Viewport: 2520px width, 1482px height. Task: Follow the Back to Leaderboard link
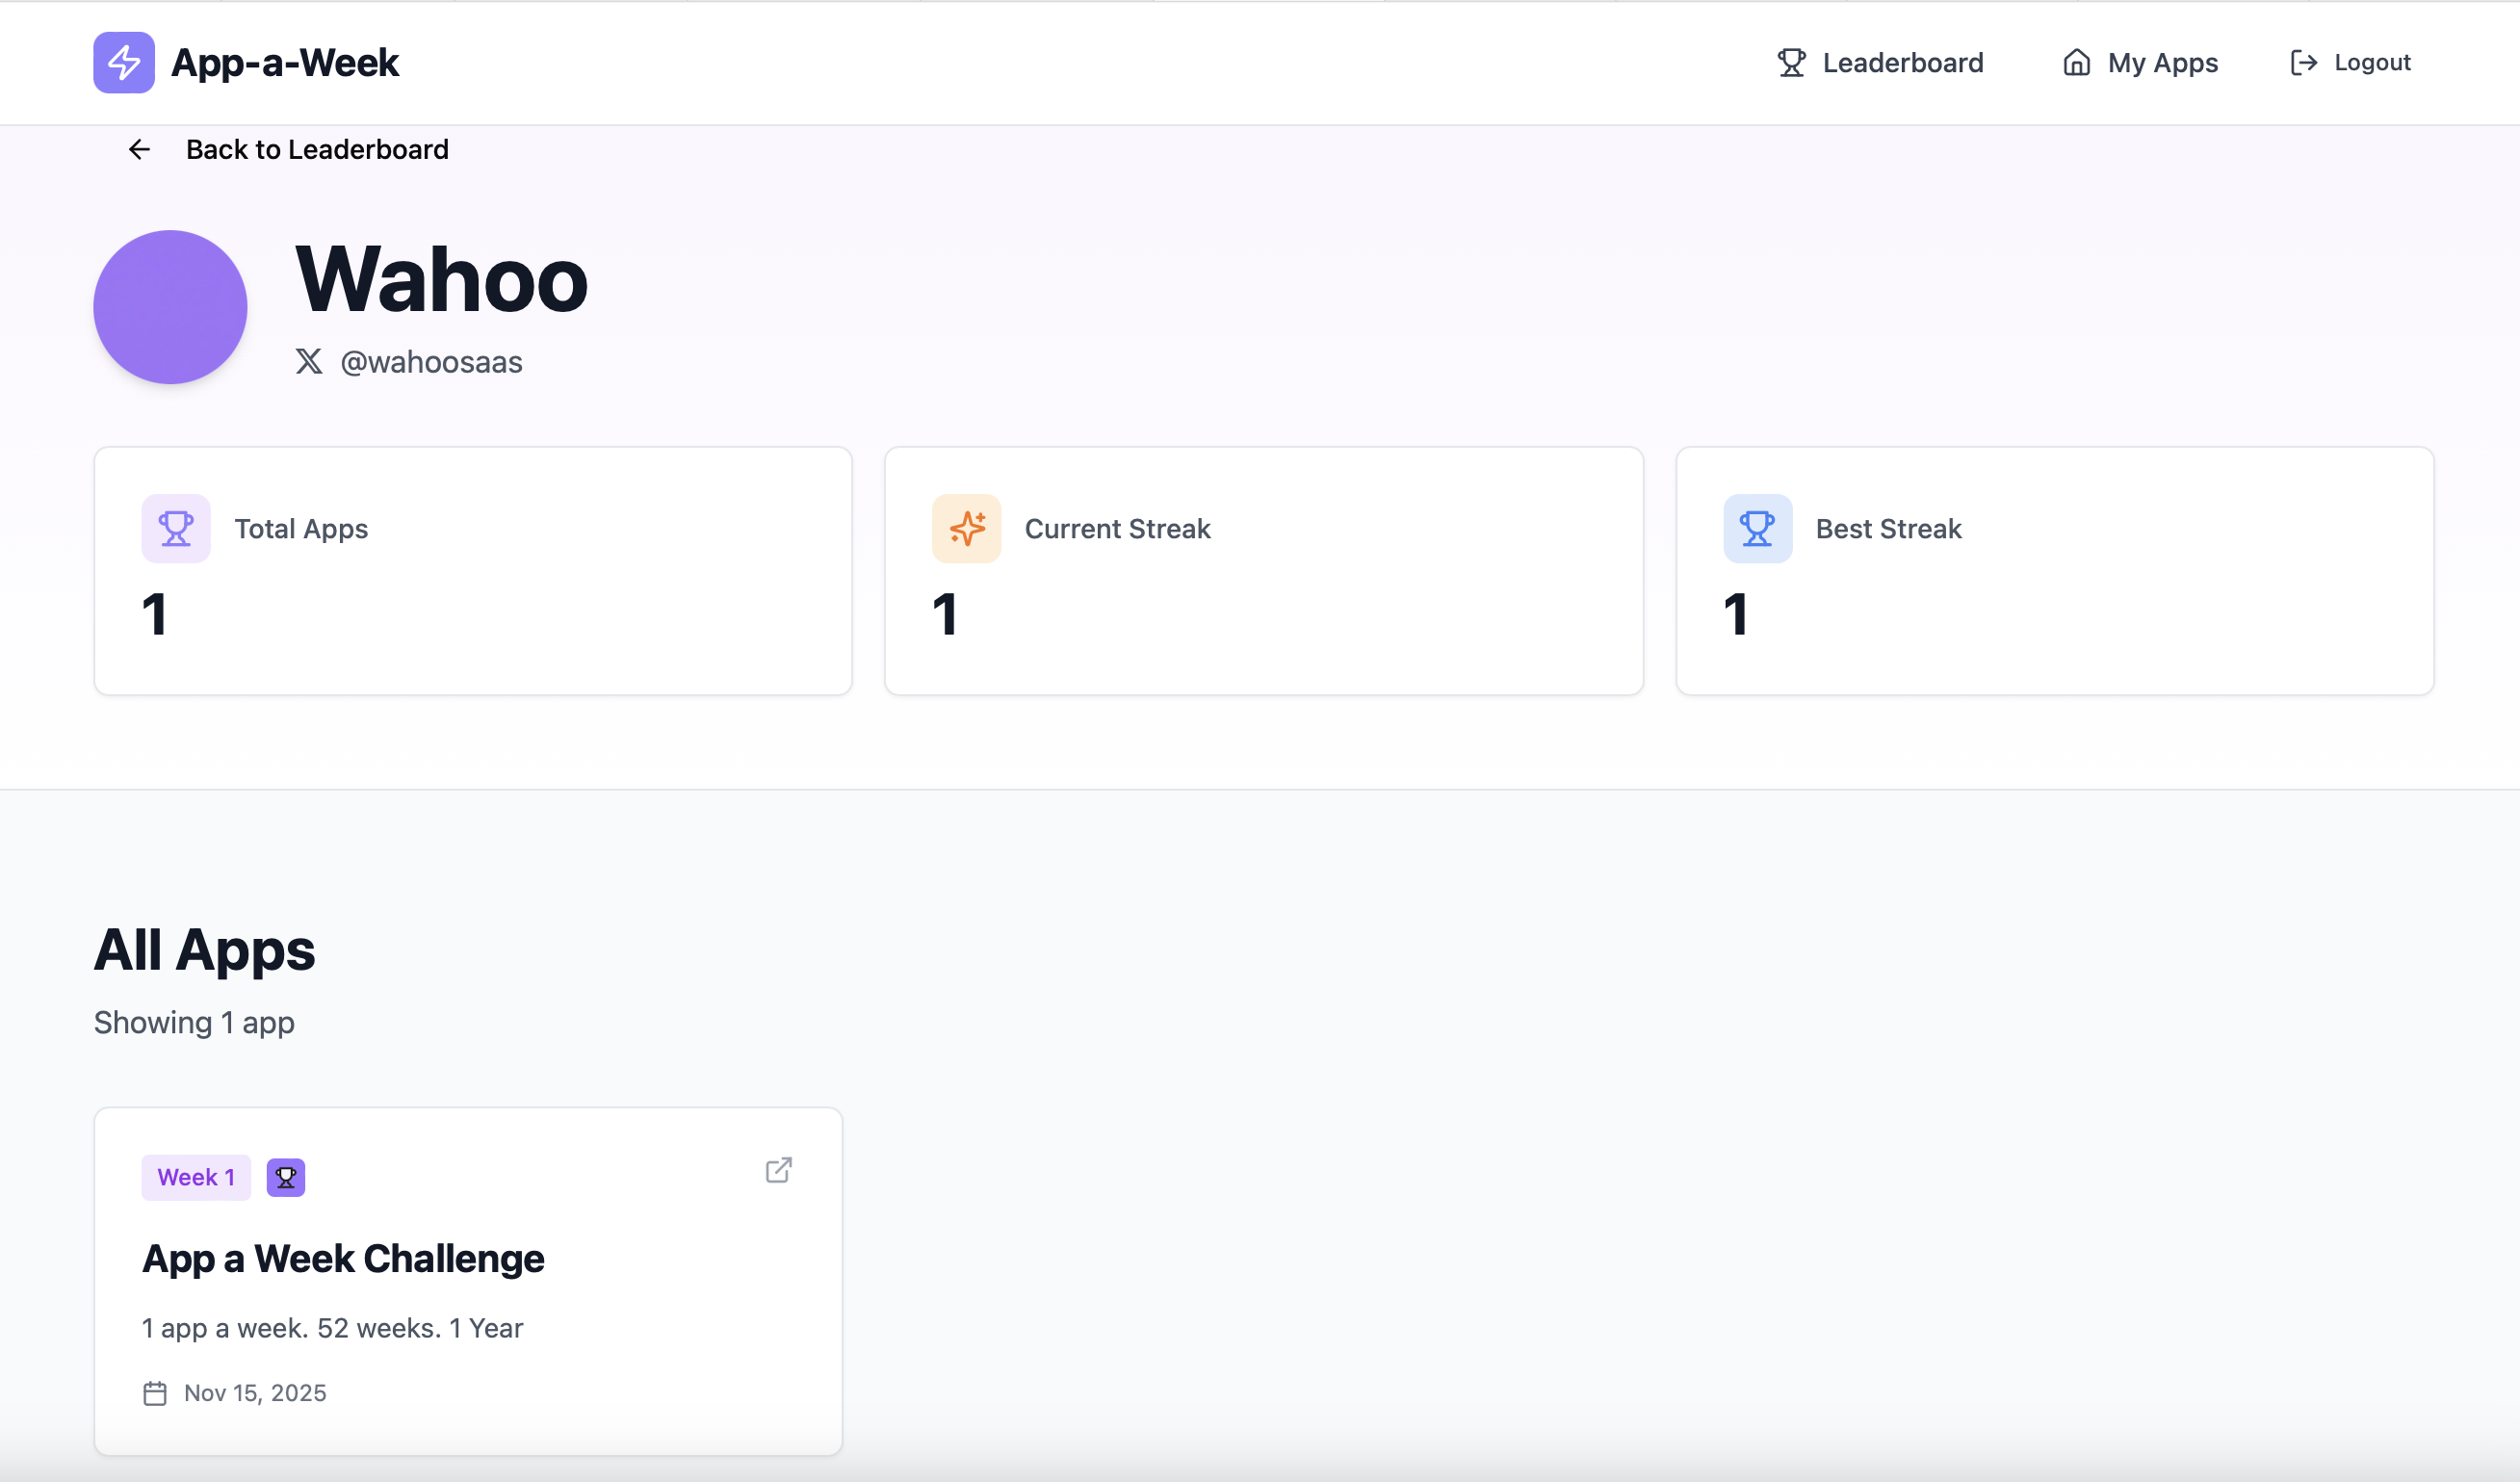tap(317, 150)
